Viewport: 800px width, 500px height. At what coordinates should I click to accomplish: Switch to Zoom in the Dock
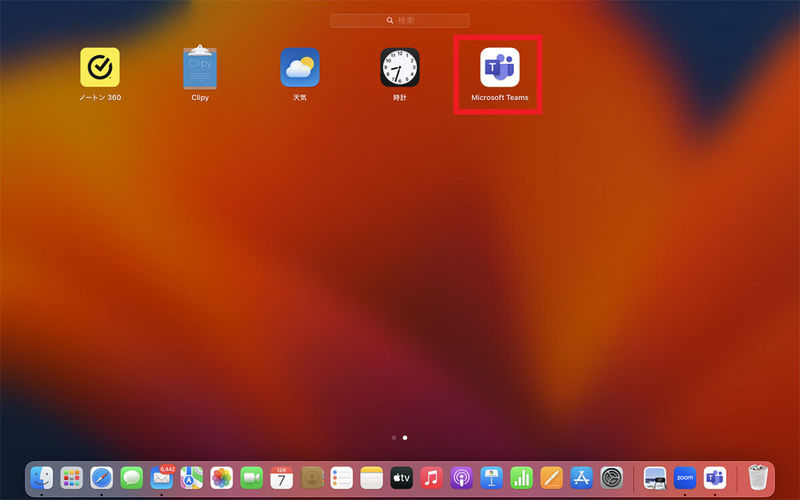(x=685, y=478)
